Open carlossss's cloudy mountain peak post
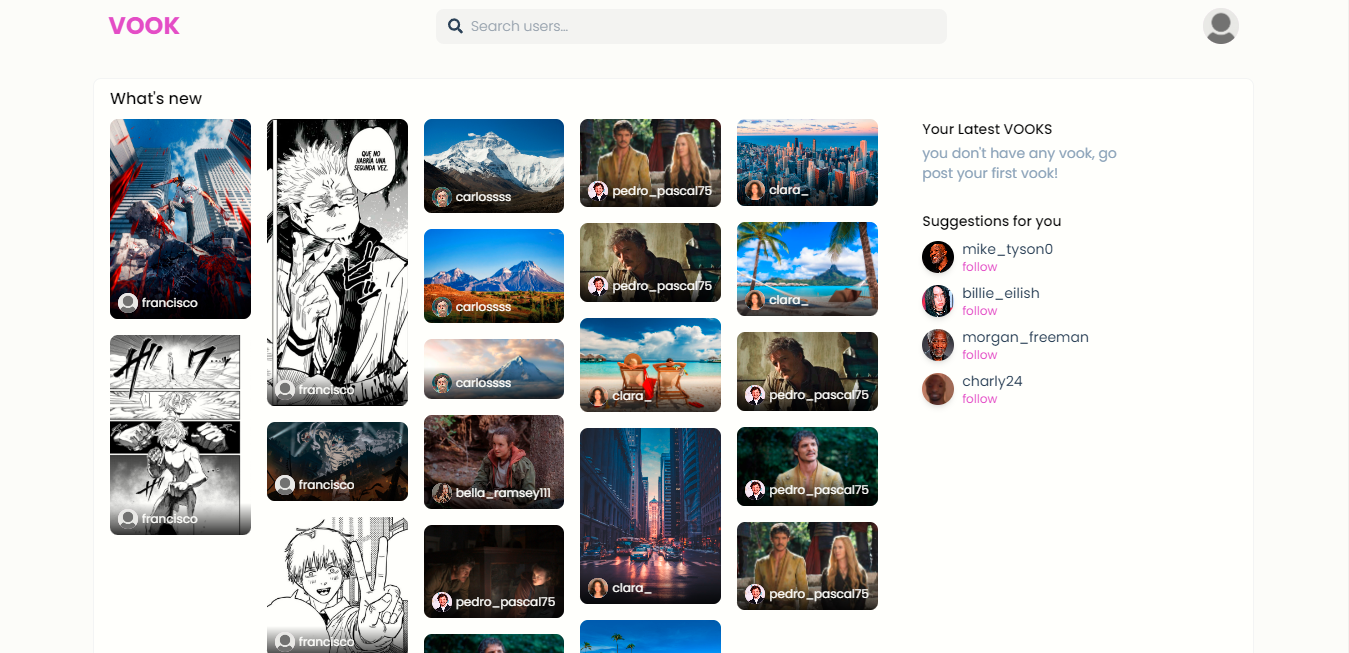1349x653 pixels. (x=494, y=369)
